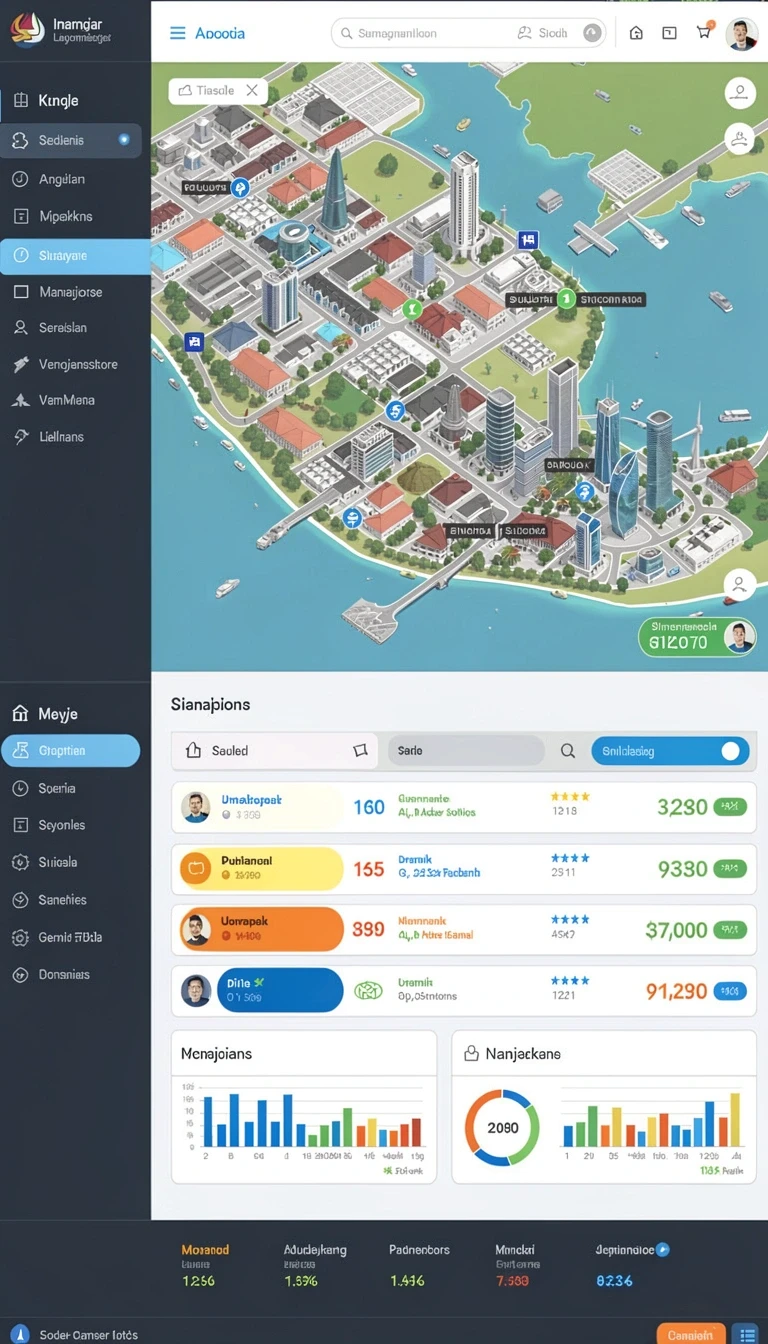Toggle the blue dot beside Sedienis

124,140
